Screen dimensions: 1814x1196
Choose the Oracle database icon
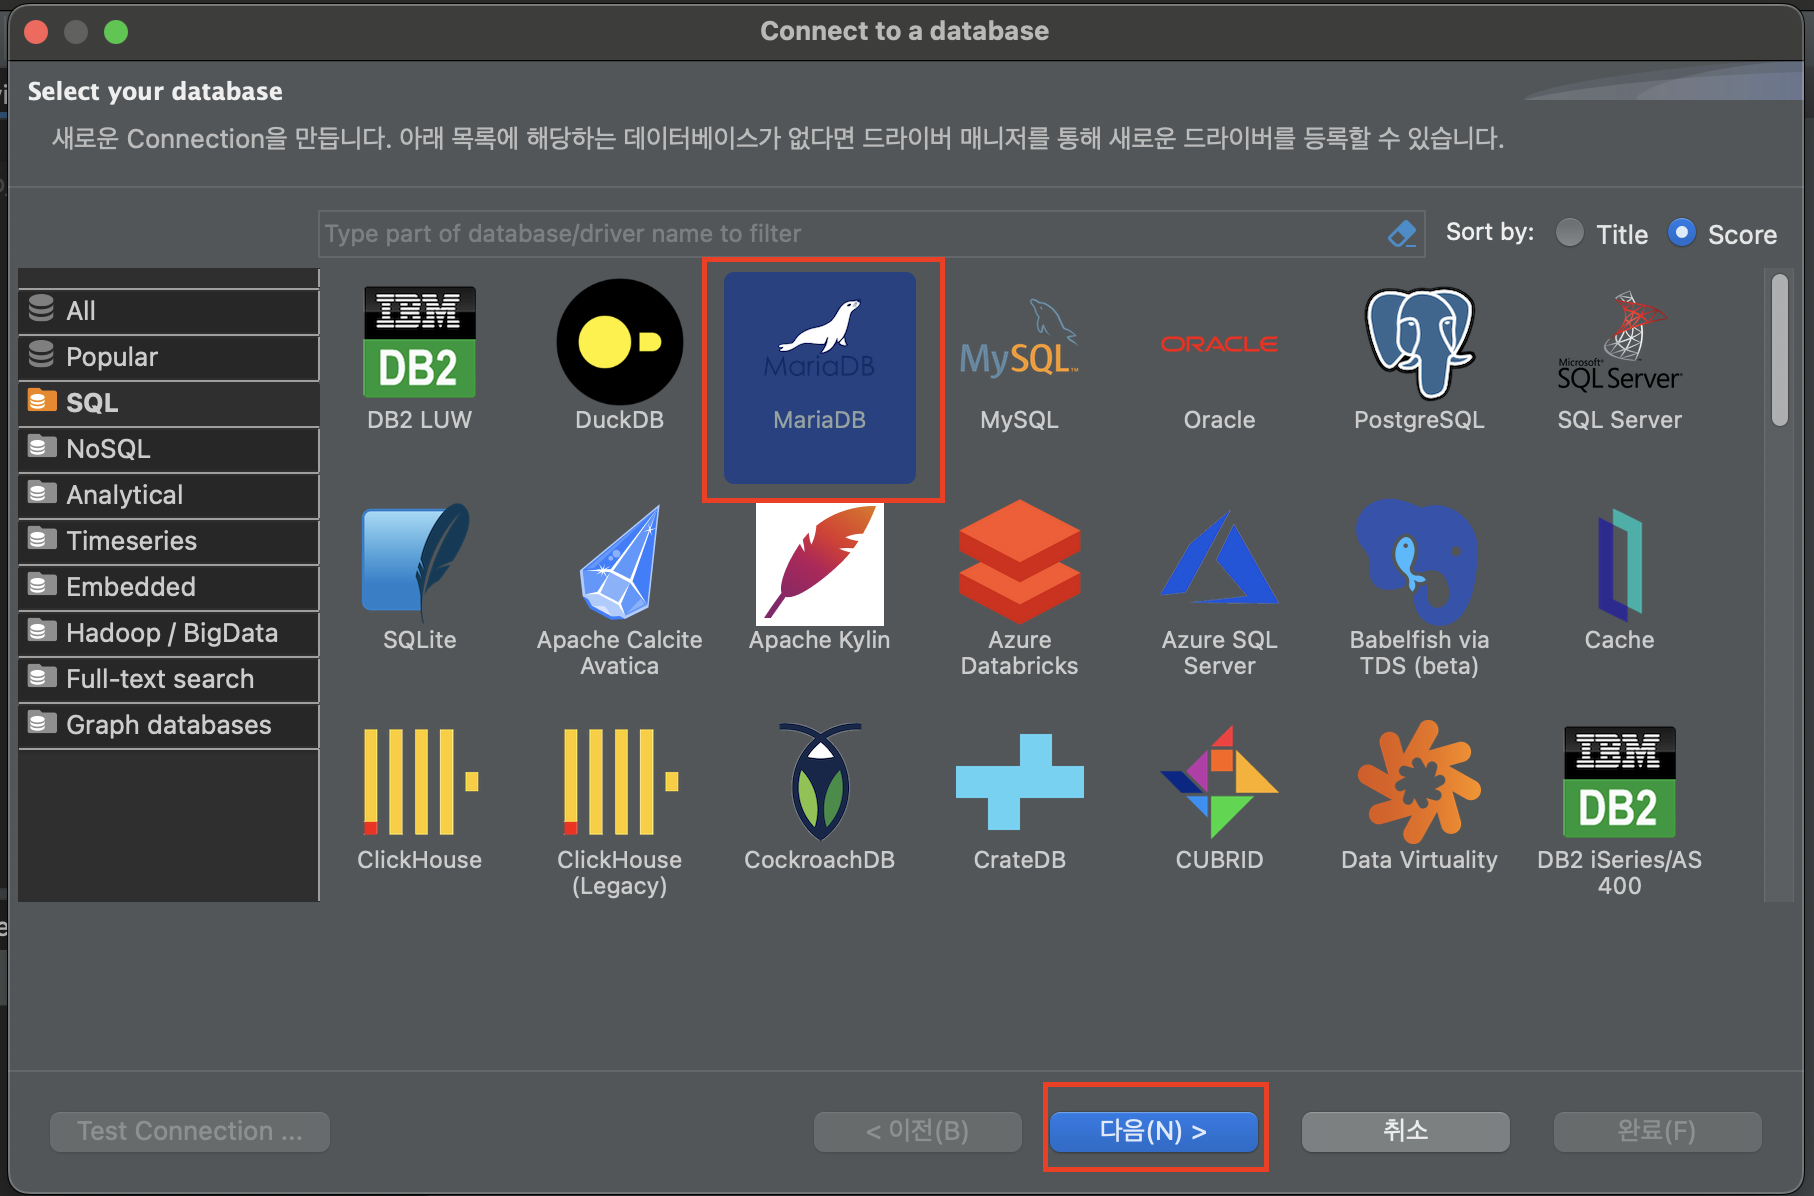(1219, 344)
